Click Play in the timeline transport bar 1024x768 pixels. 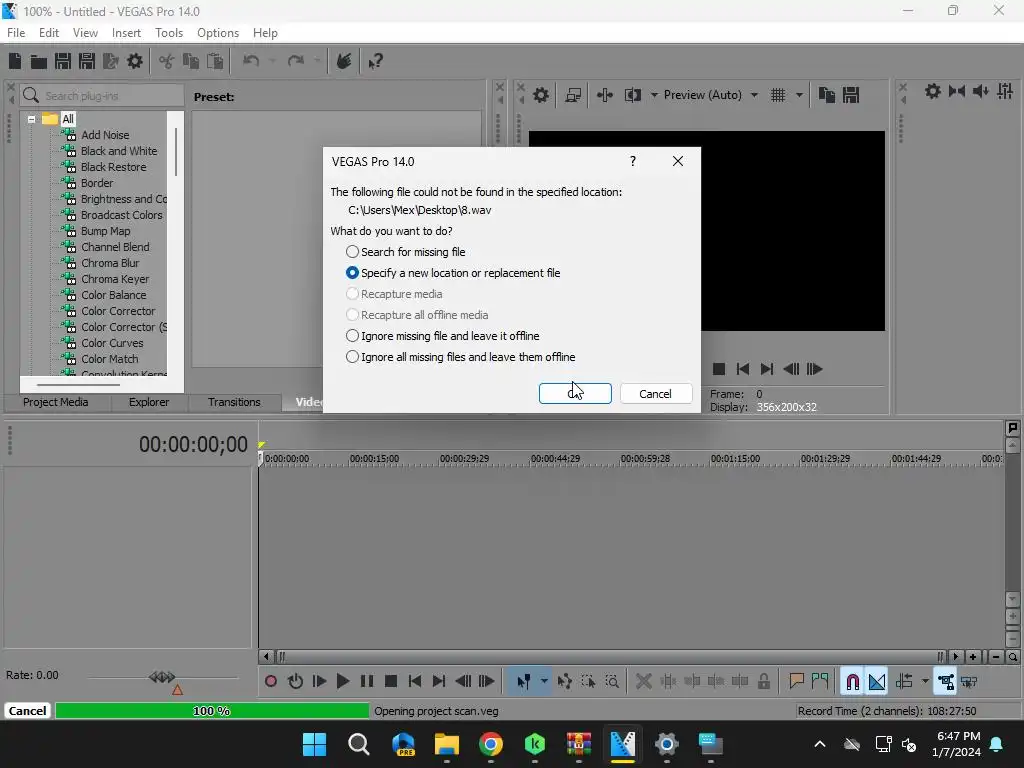click(x=343, y=682)
